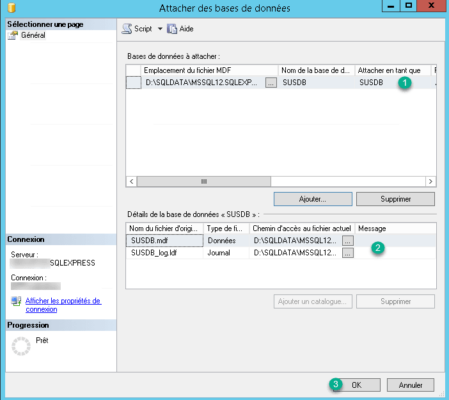Click current path cell of SUSDB_log.ldf row
The image size is (449, 400).
click(296, 253)
